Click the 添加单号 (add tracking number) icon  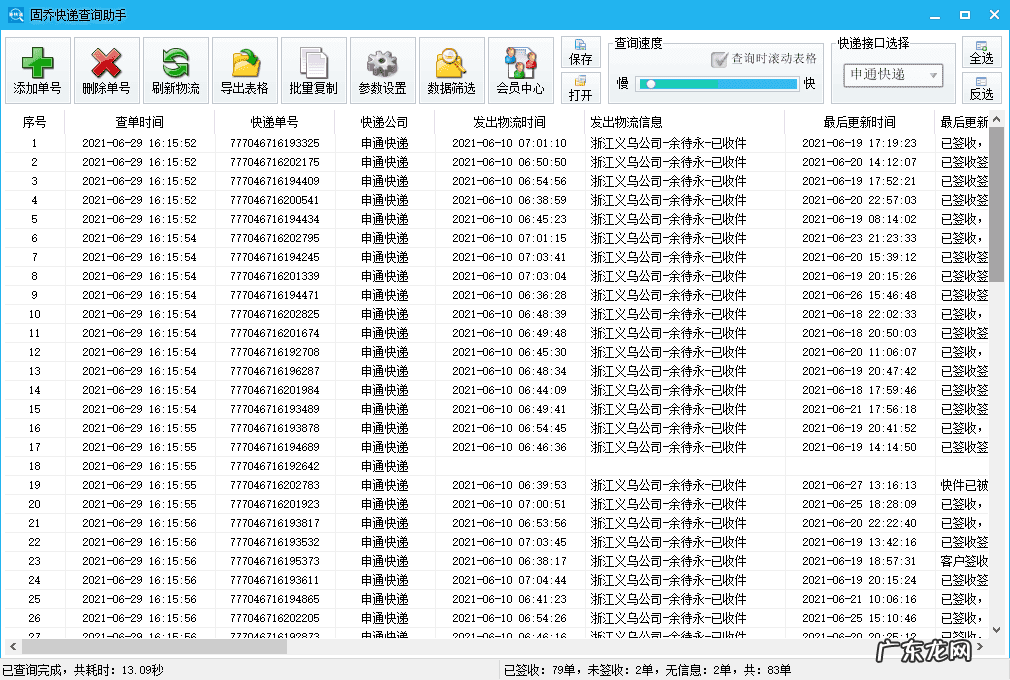[x=37, y=68]
